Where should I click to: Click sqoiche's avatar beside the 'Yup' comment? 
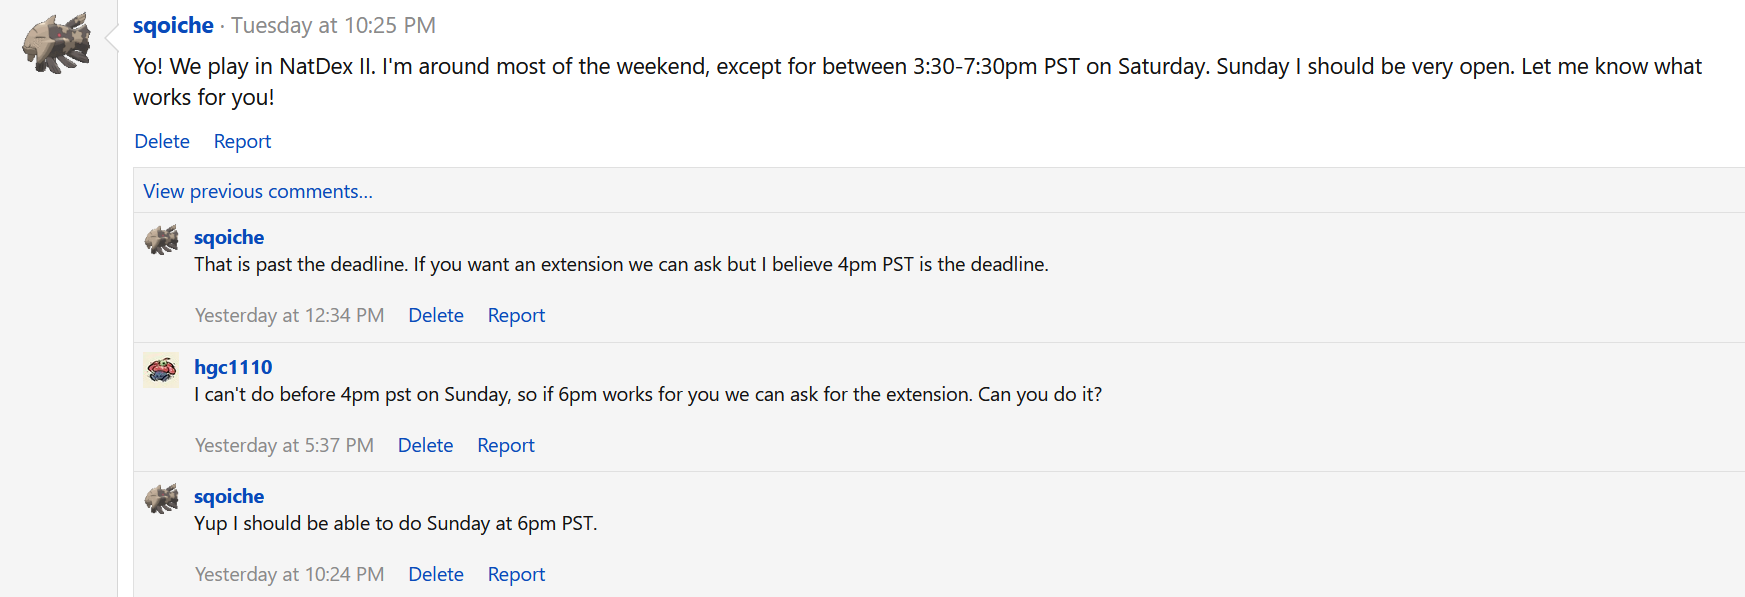pos(161,498)
